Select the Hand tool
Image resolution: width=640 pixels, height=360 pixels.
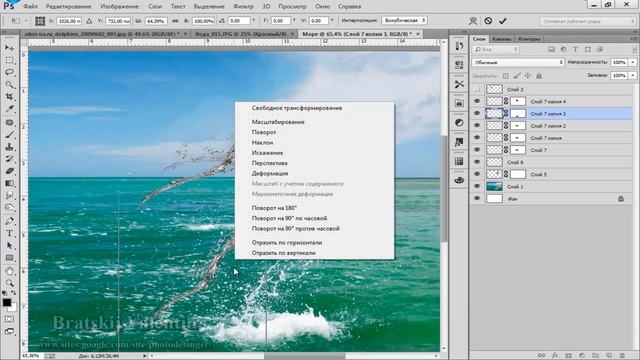point(9,271)
